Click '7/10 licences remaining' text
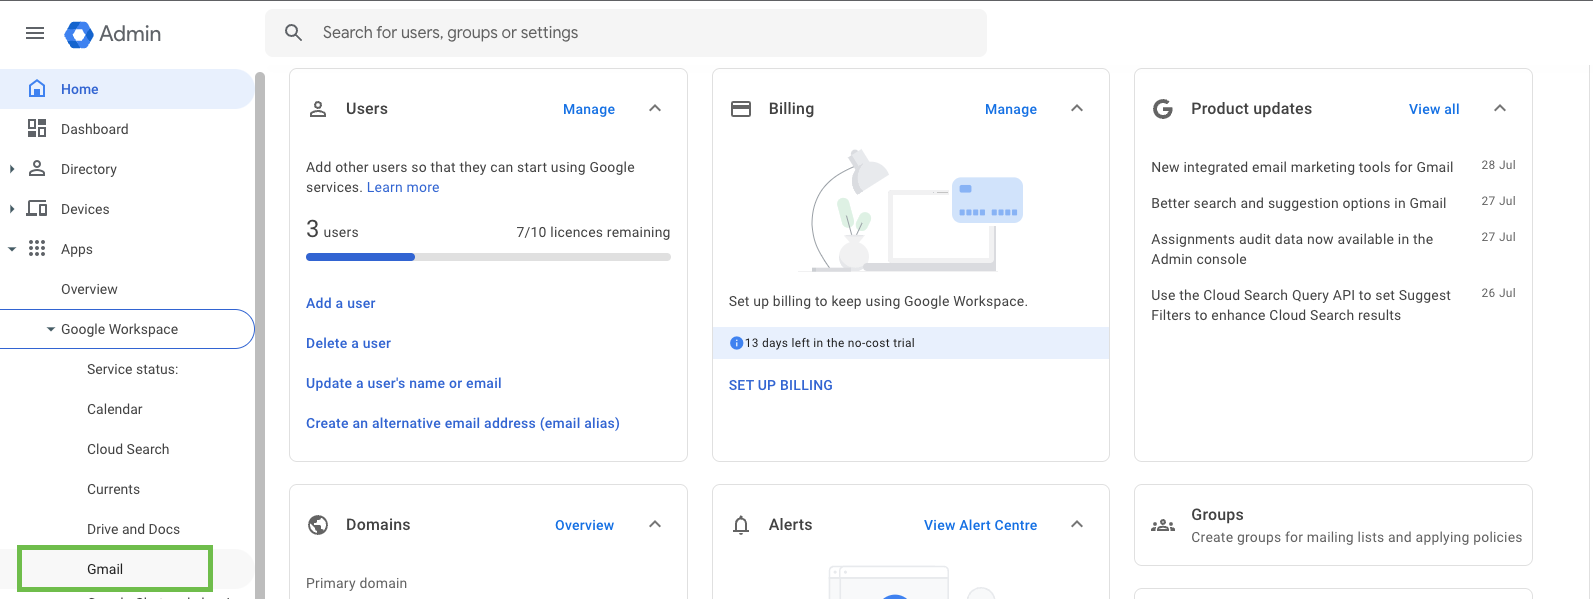 [x=593, y=232]
